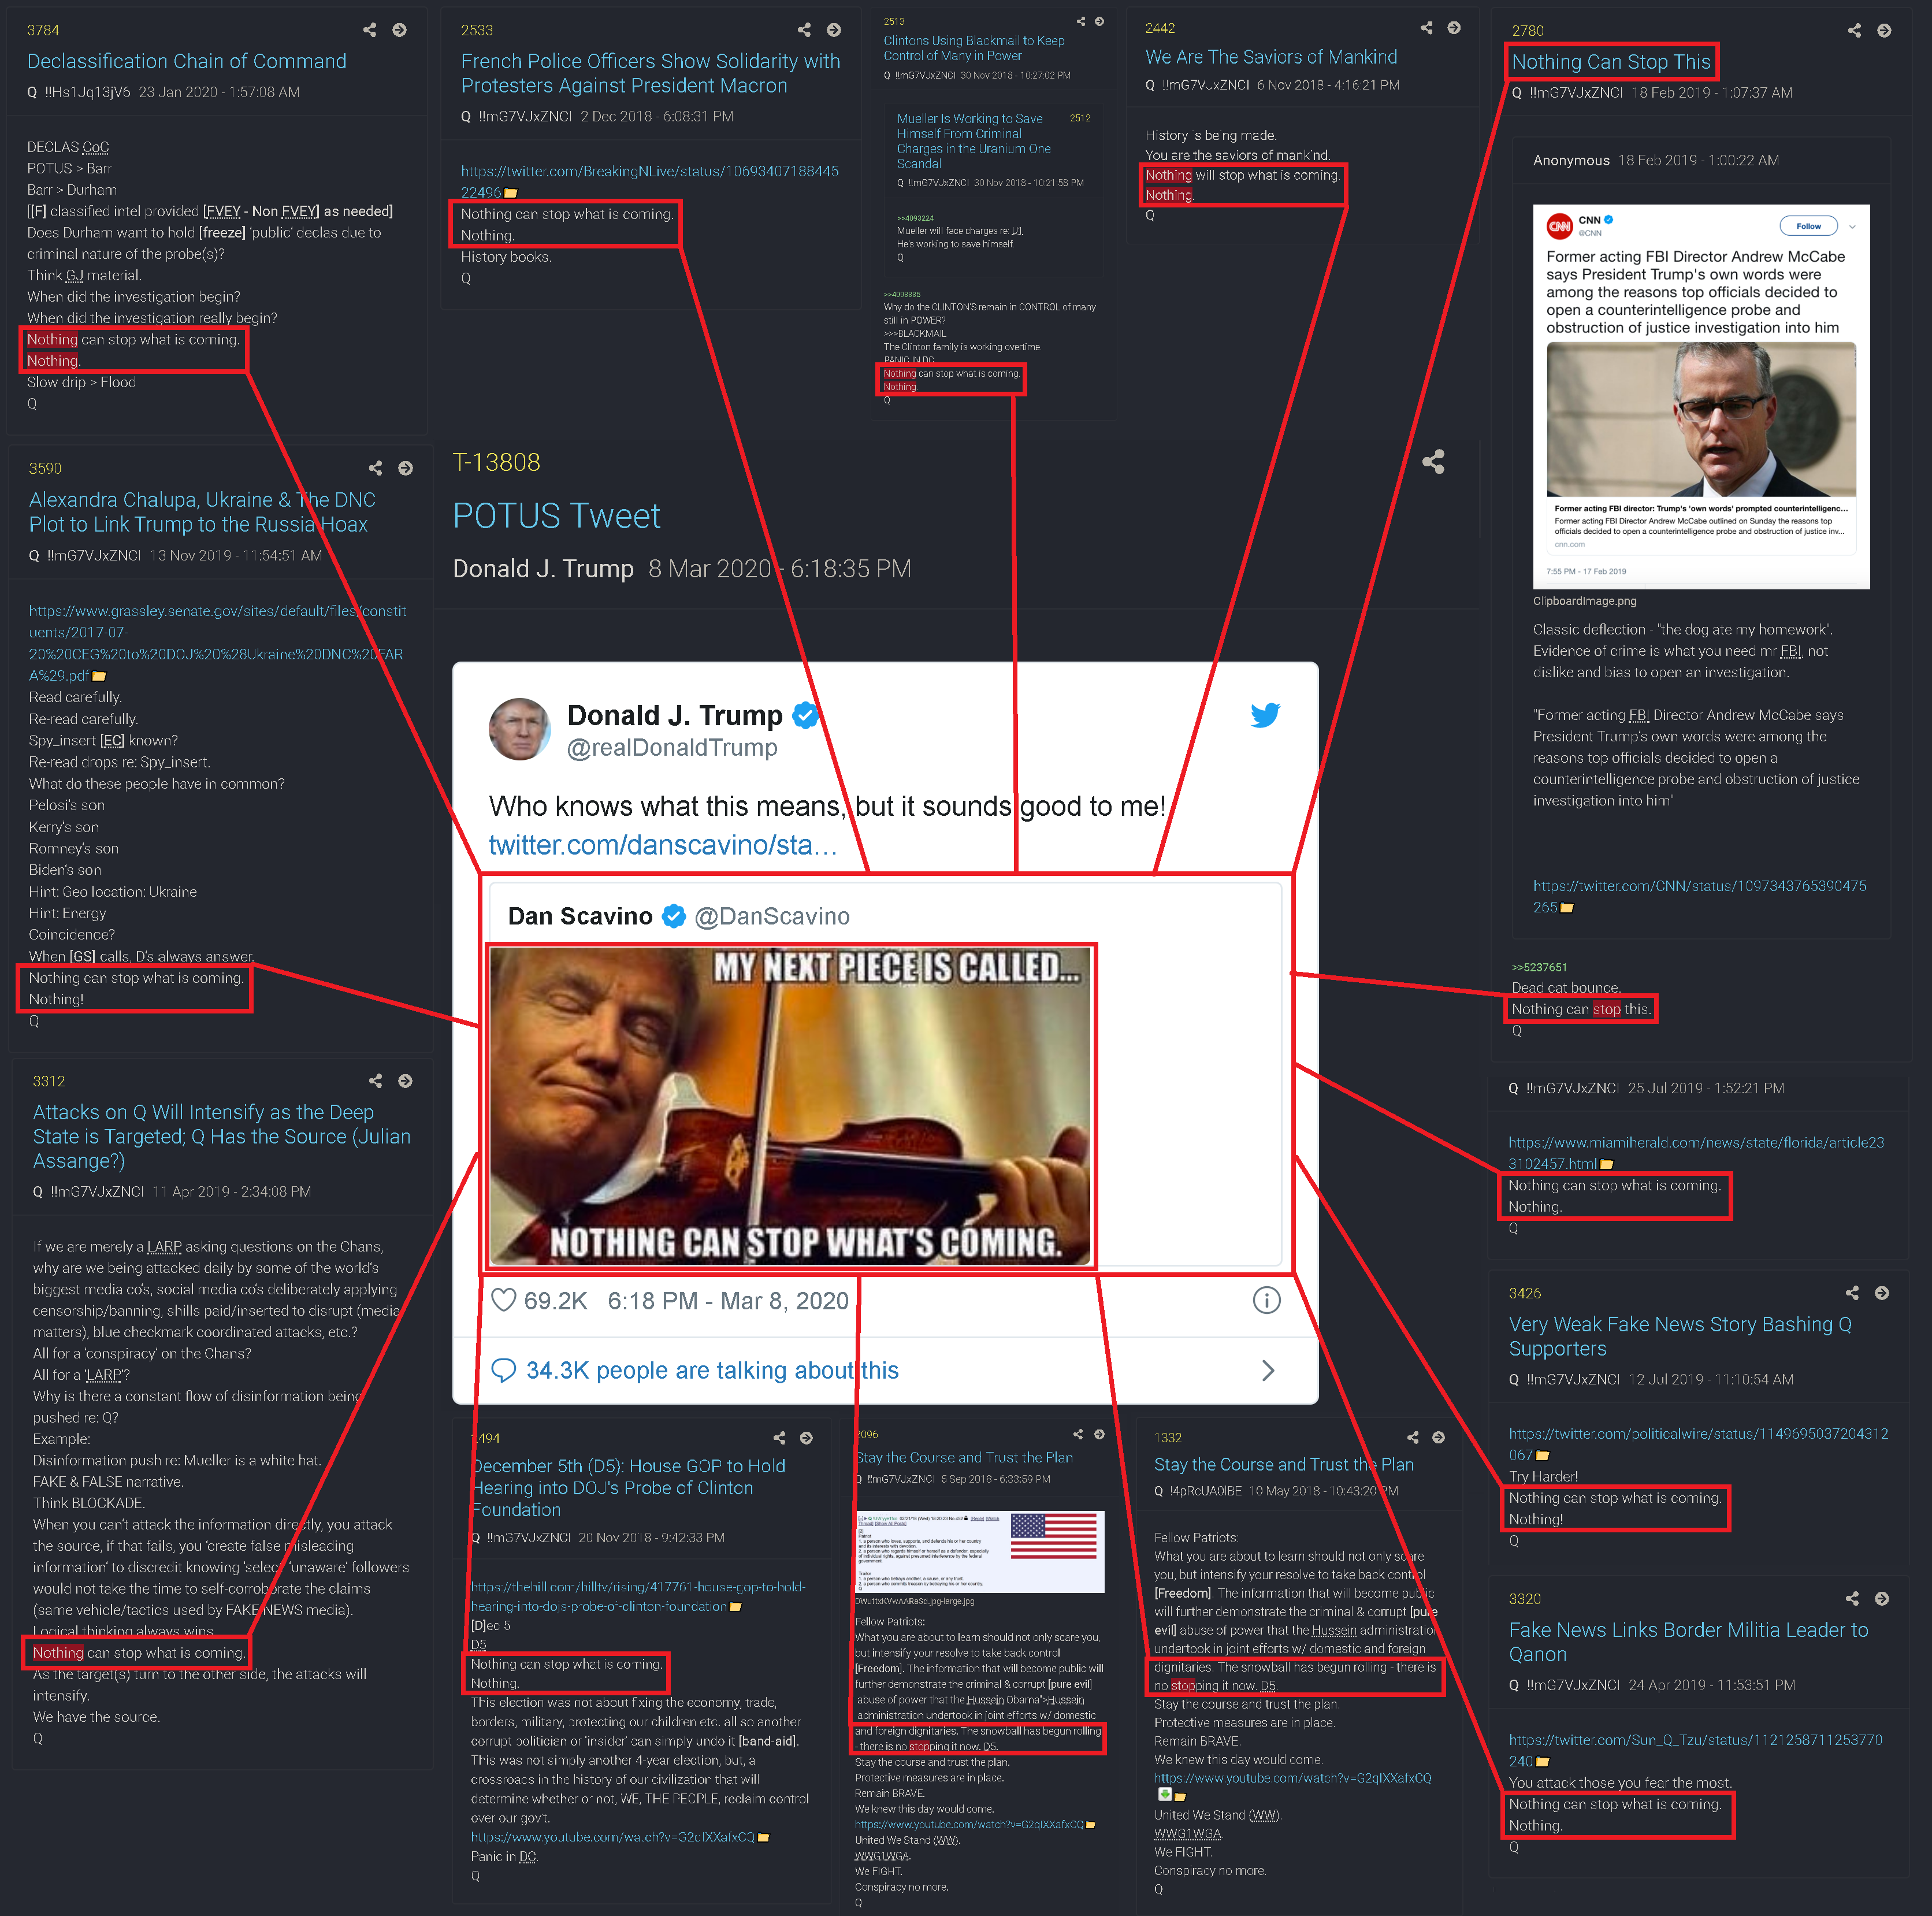This screenshot has height=1916, width=1932.
Task: Click the share icon on post 3784
Action: click(370, 30)
